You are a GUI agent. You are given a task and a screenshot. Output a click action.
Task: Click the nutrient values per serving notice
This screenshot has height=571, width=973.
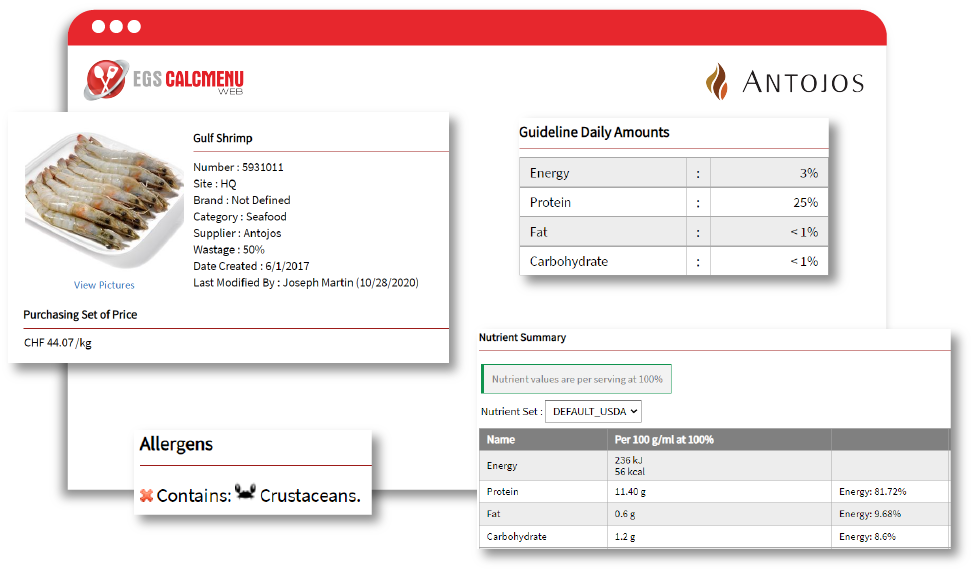(576, 380)
